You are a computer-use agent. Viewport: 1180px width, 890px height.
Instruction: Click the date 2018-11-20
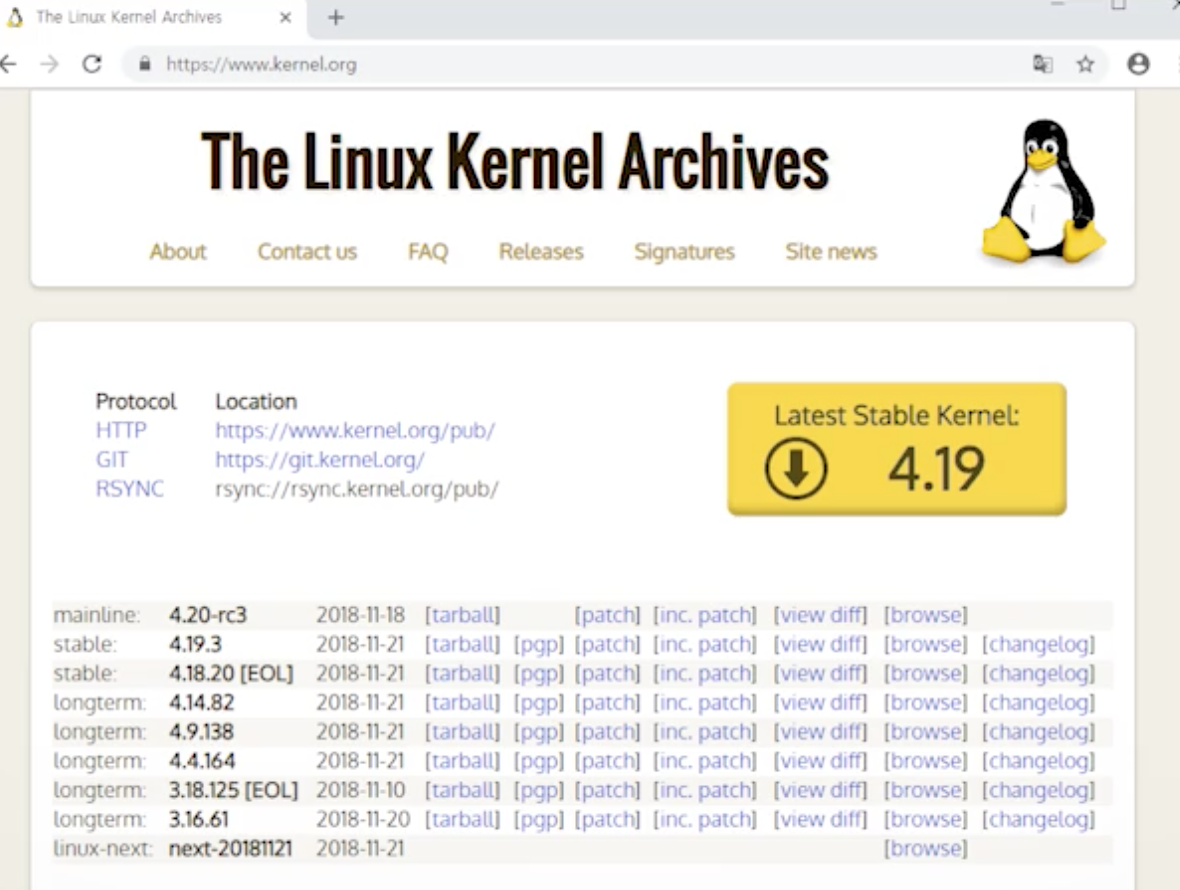[x=363, y=819]
